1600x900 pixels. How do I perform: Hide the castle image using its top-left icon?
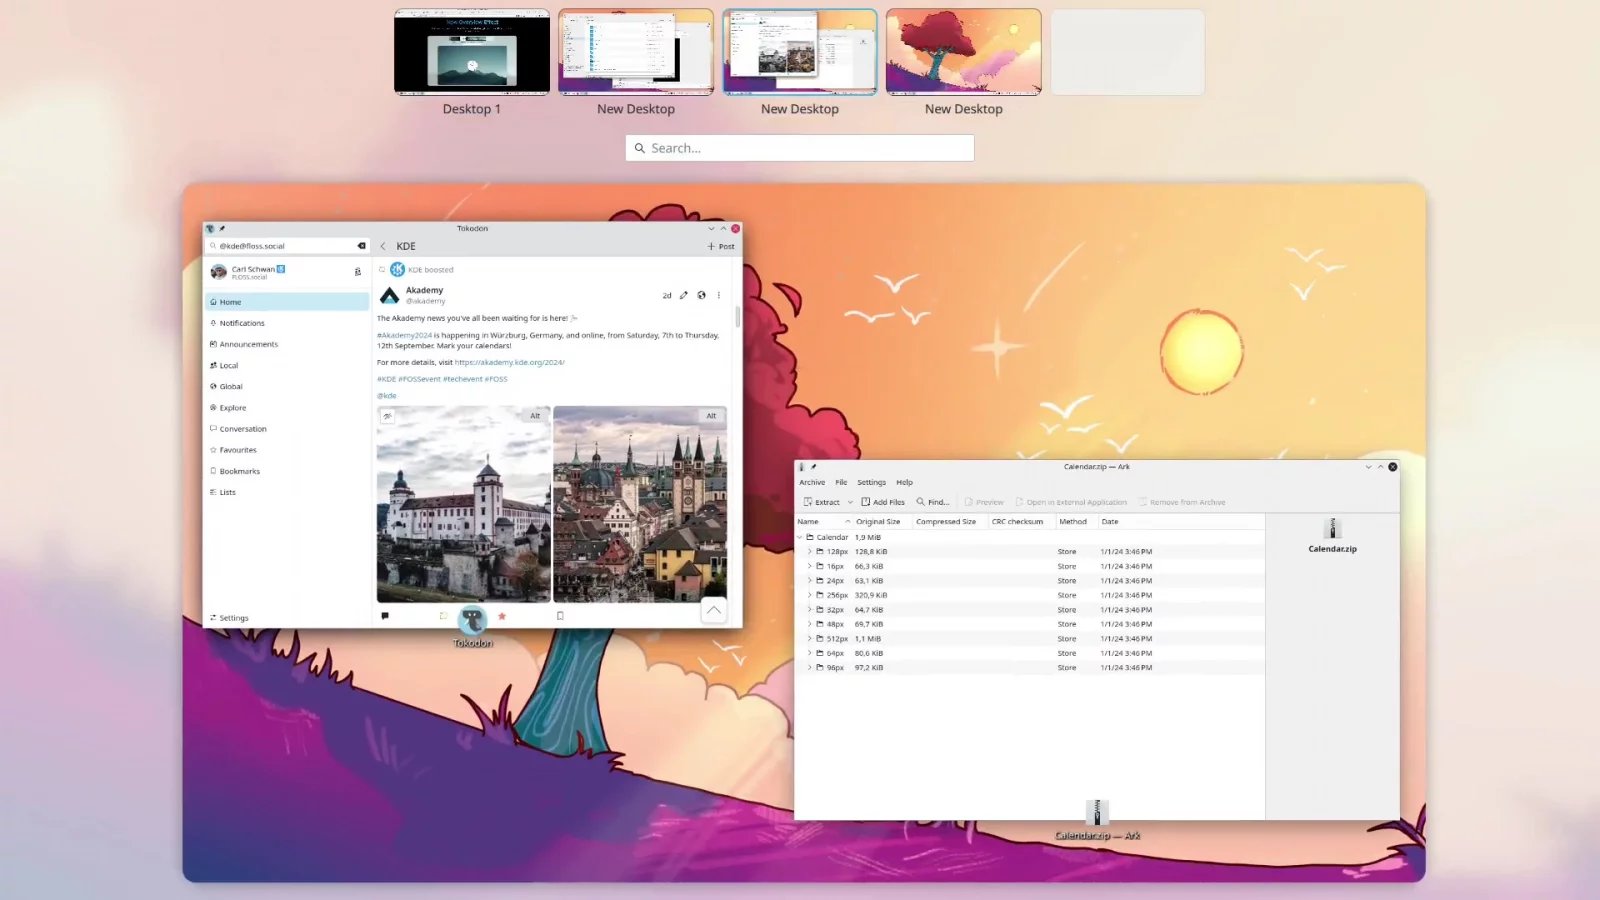click(388, 416)
